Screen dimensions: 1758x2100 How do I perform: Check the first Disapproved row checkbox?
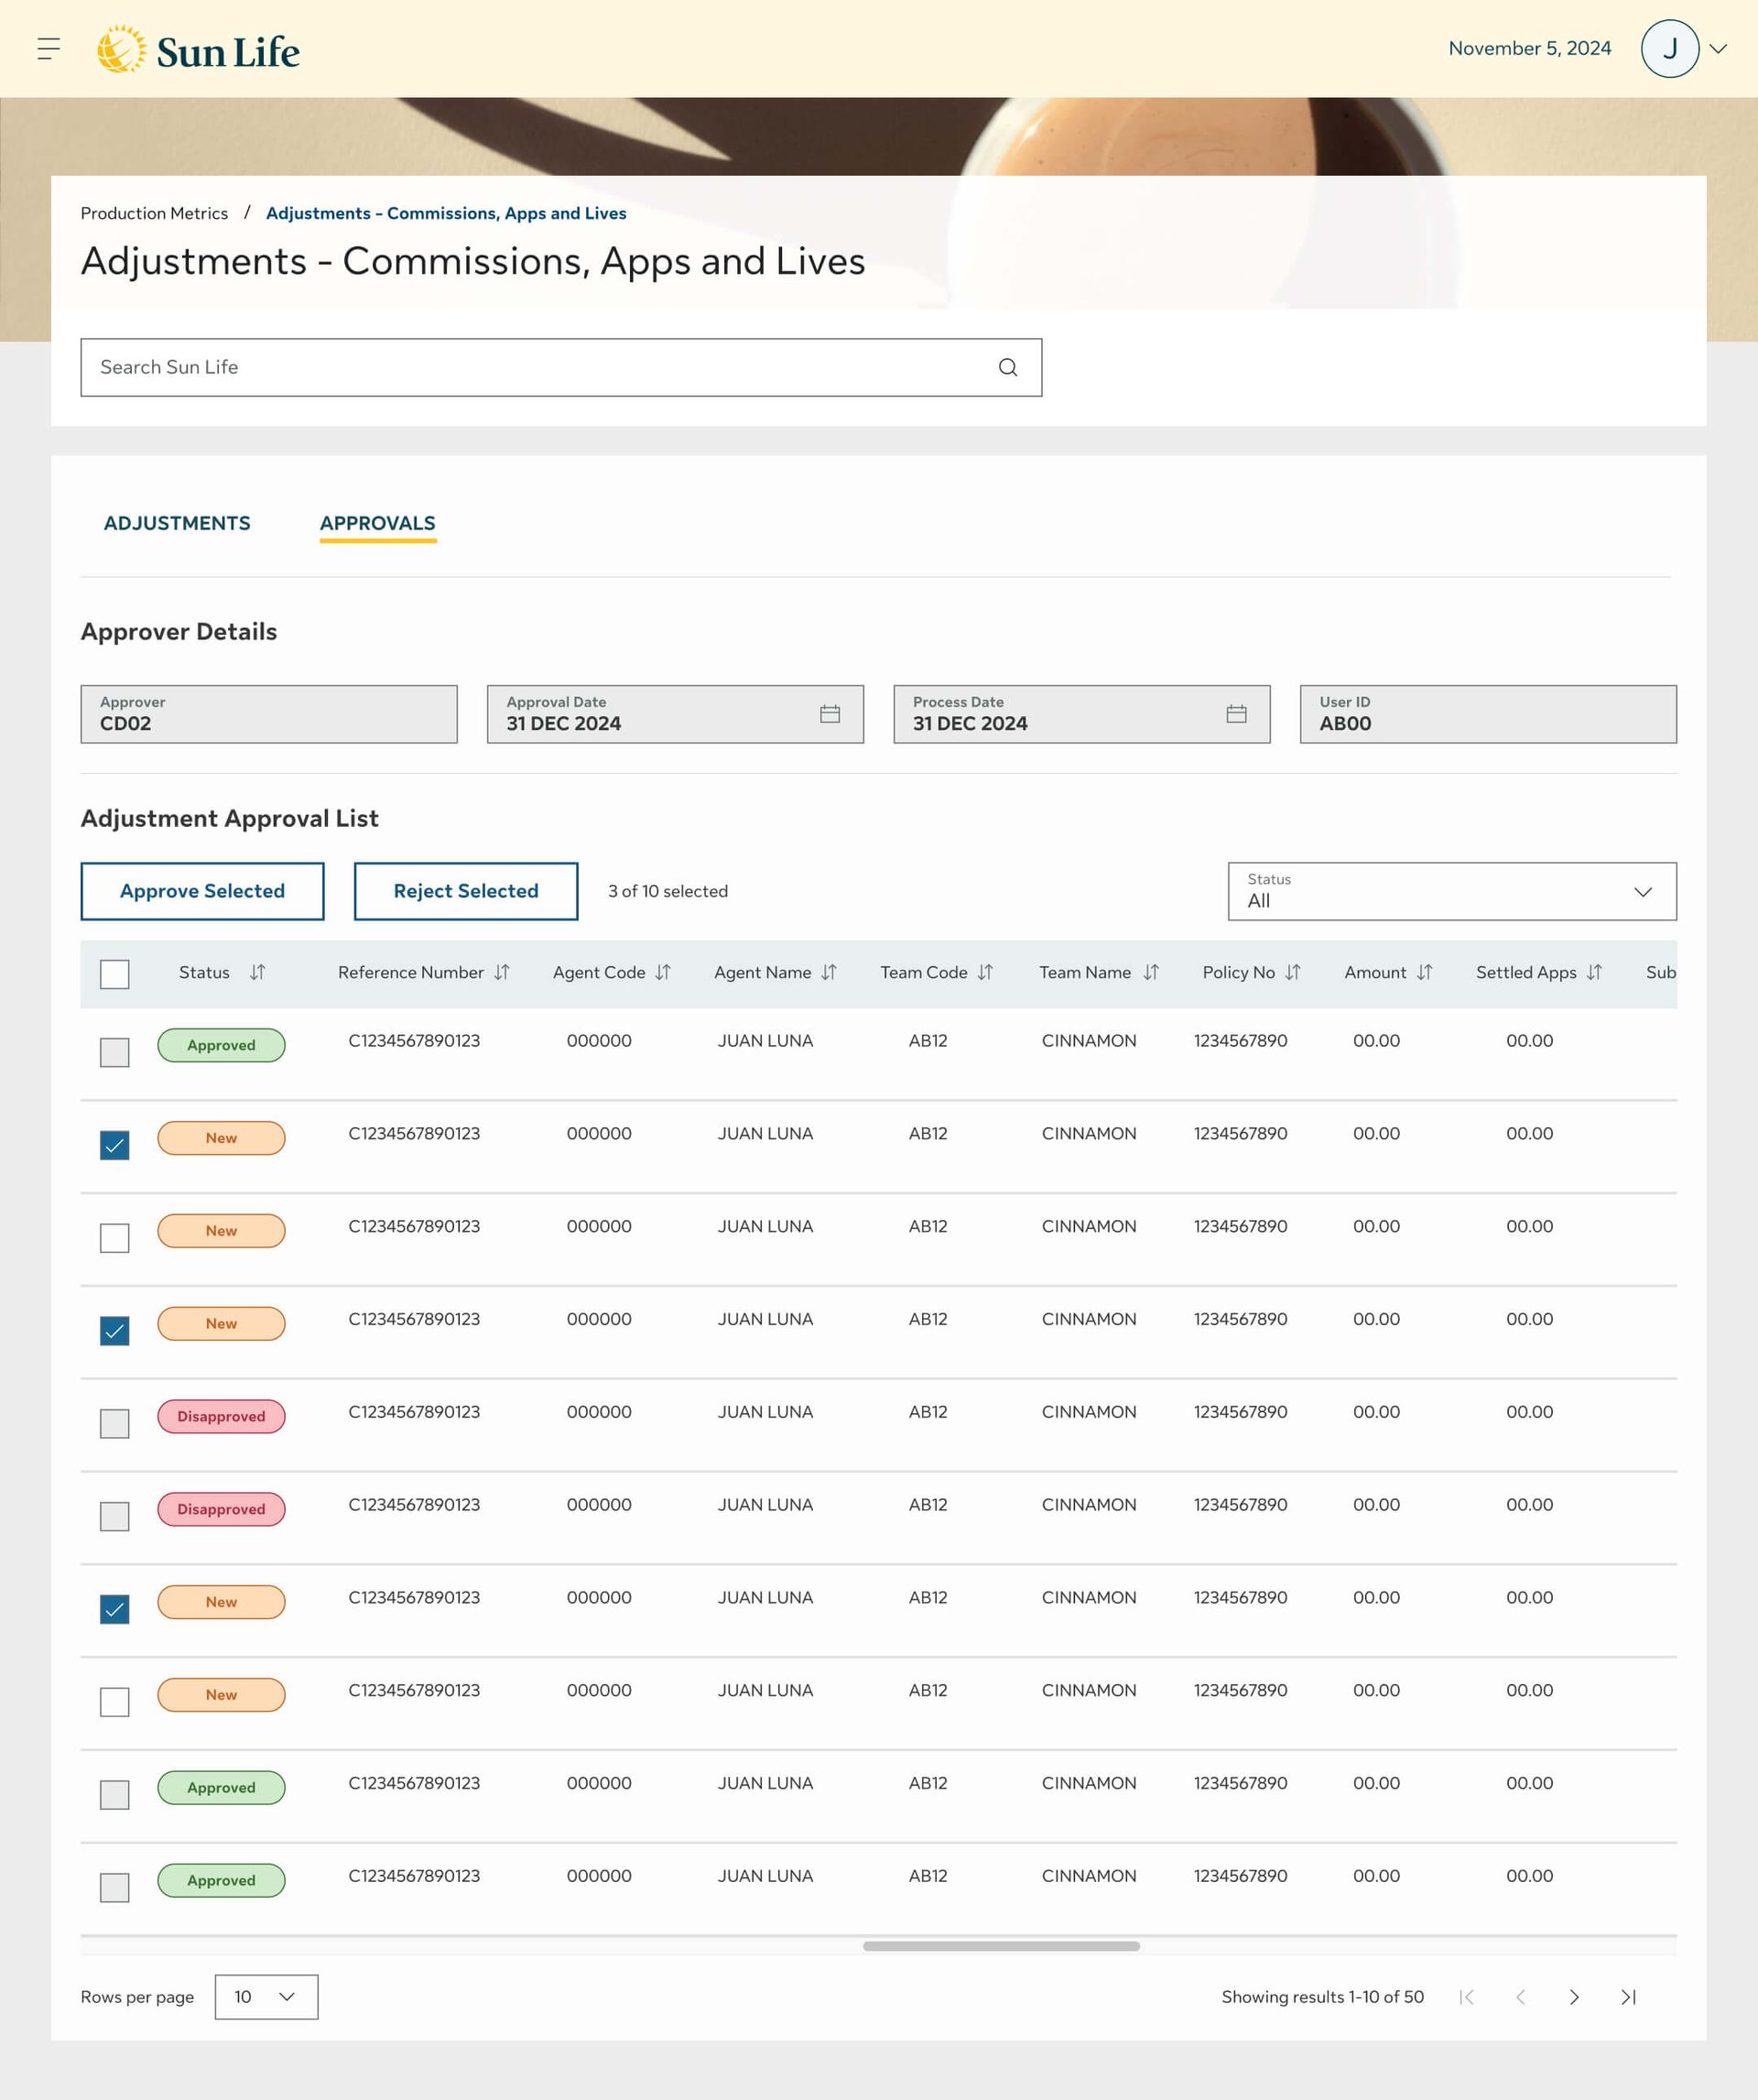point(115,1424)
